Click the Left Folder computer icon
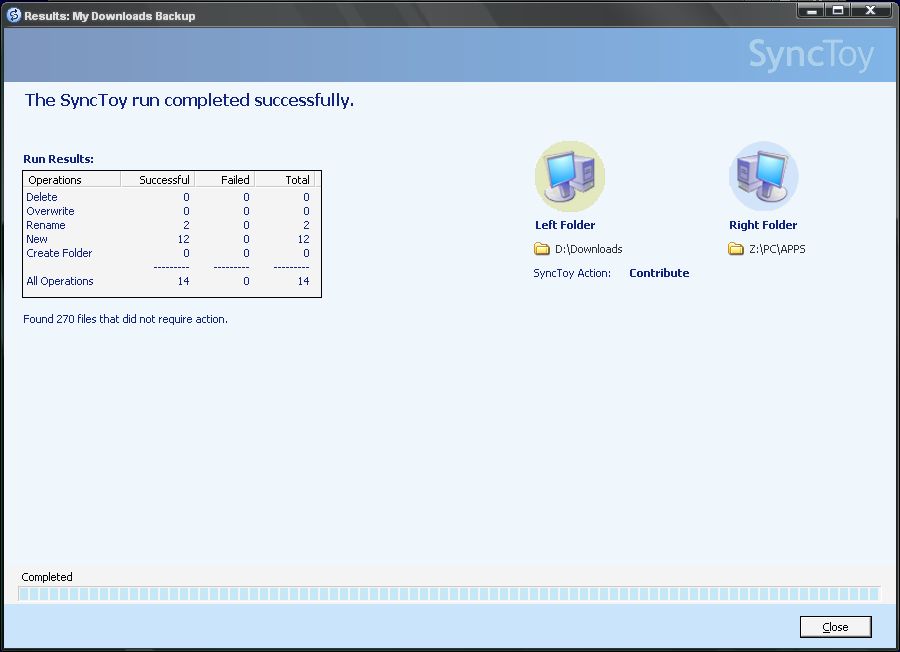This screenshot has height=652, width=900. [569, 176]
